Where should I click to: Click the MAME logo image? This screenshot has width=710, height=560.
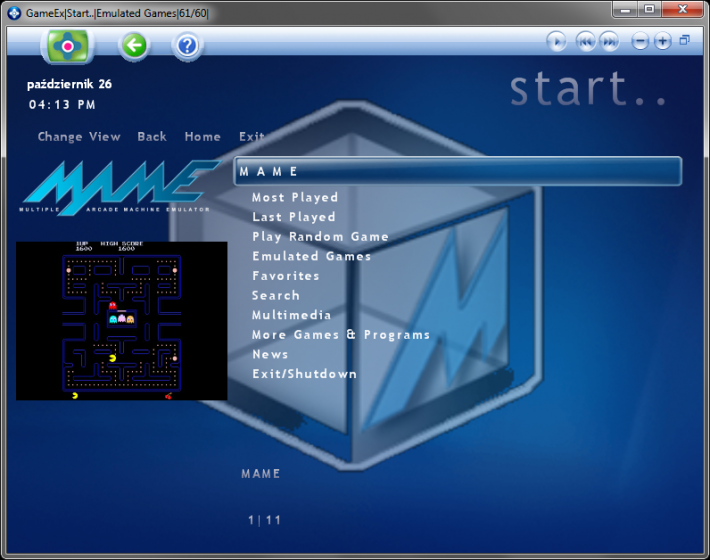pyautogui.click(x=119, y=187)
